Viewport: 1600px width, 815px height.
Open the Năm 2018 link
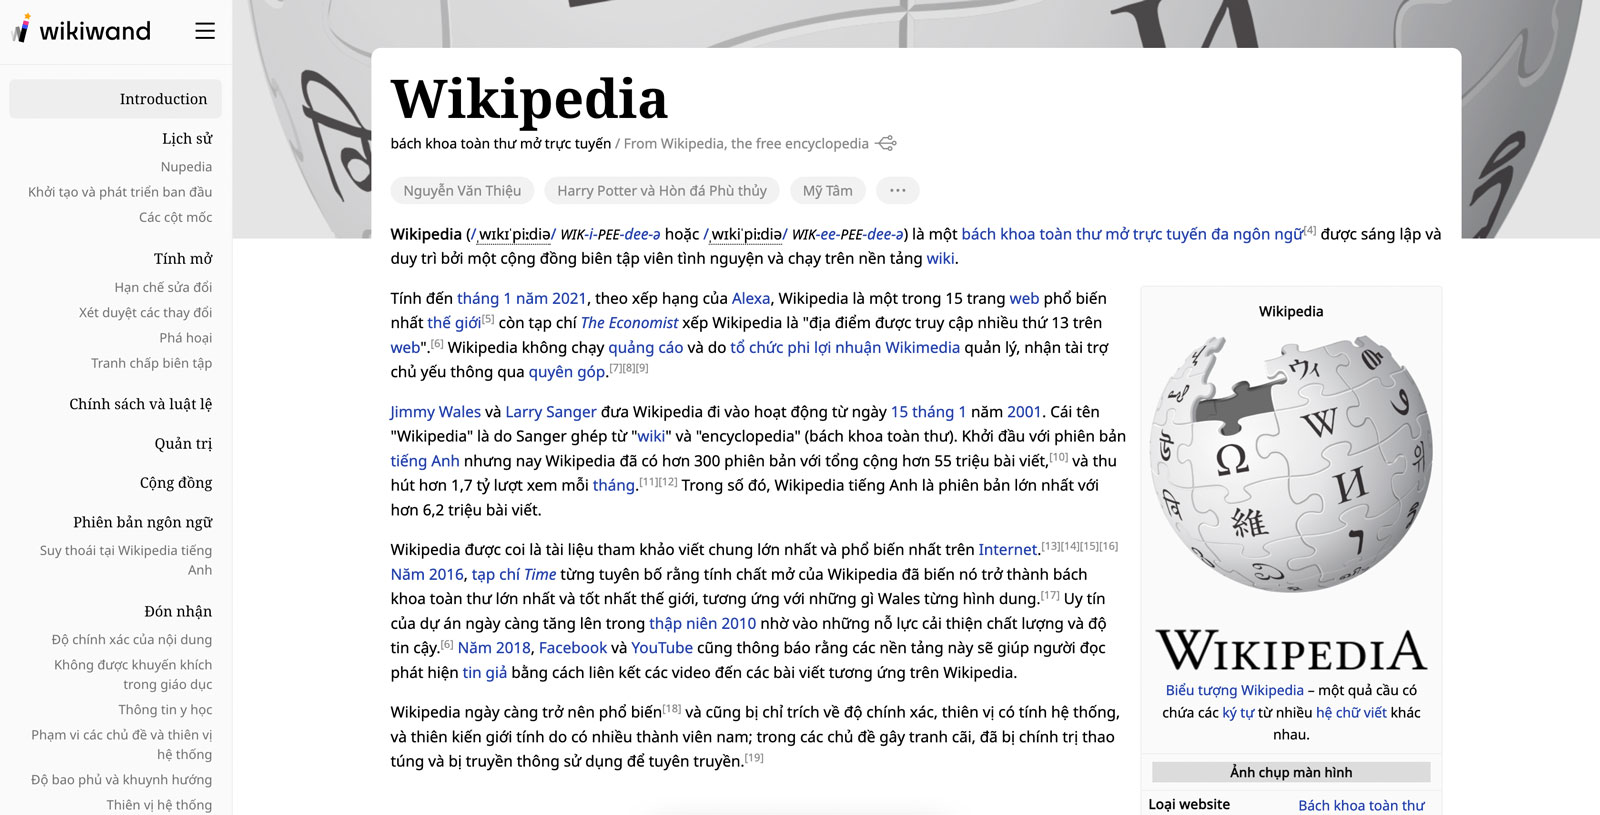(x=494, y=648)
